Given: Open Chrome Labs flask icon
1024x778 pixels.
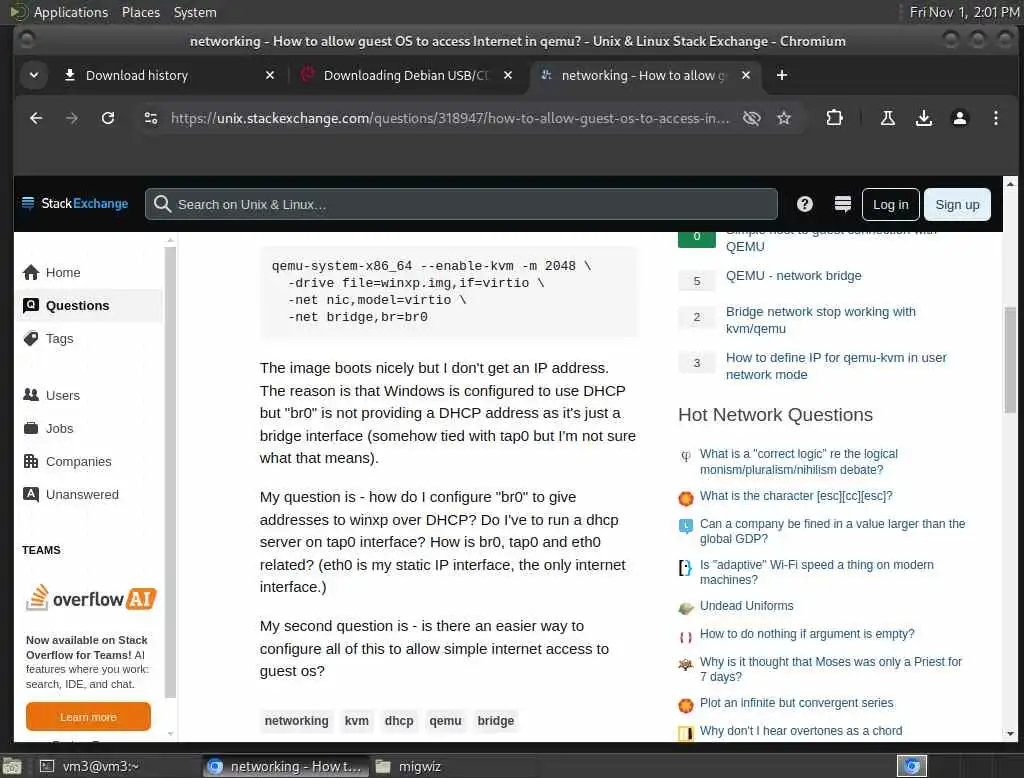Looking at the screenshot, I should (x=888, y=118).
